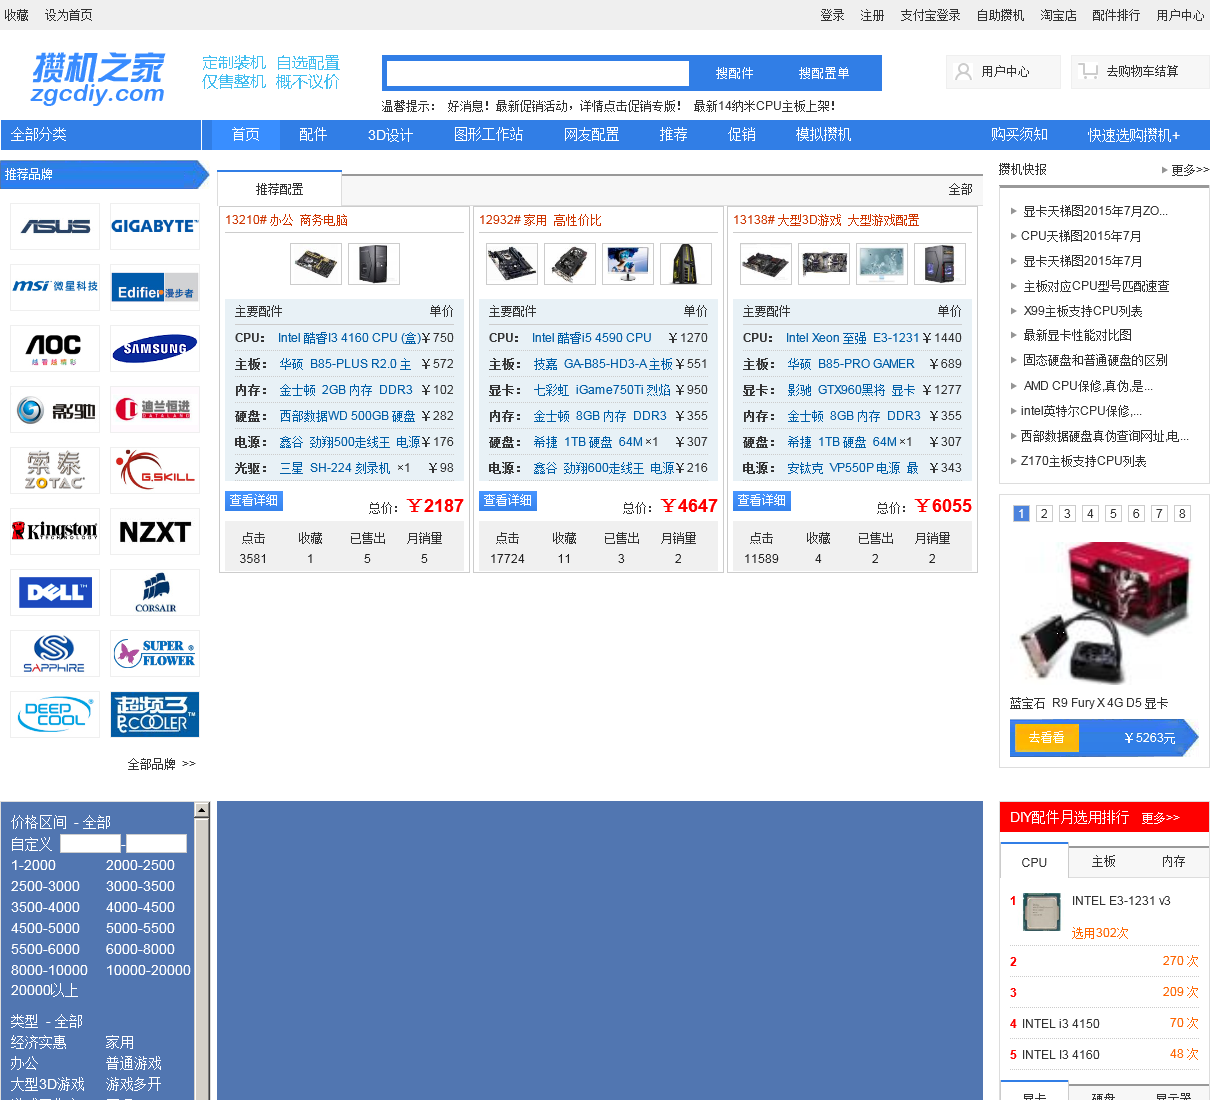Open user center with person icon

pos(1003,71)
